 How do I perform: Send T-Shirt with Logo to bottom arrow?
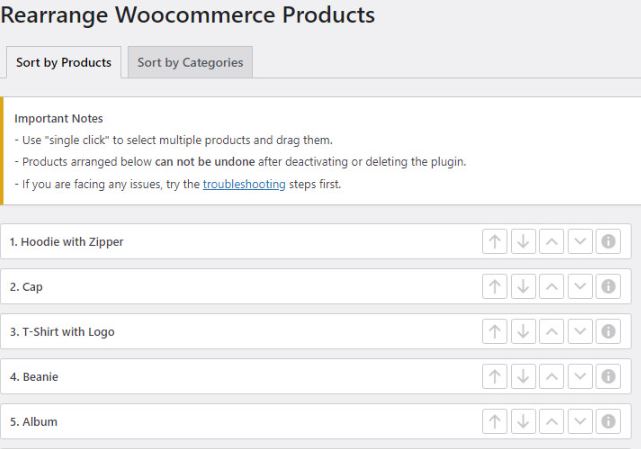pos(523,332)
